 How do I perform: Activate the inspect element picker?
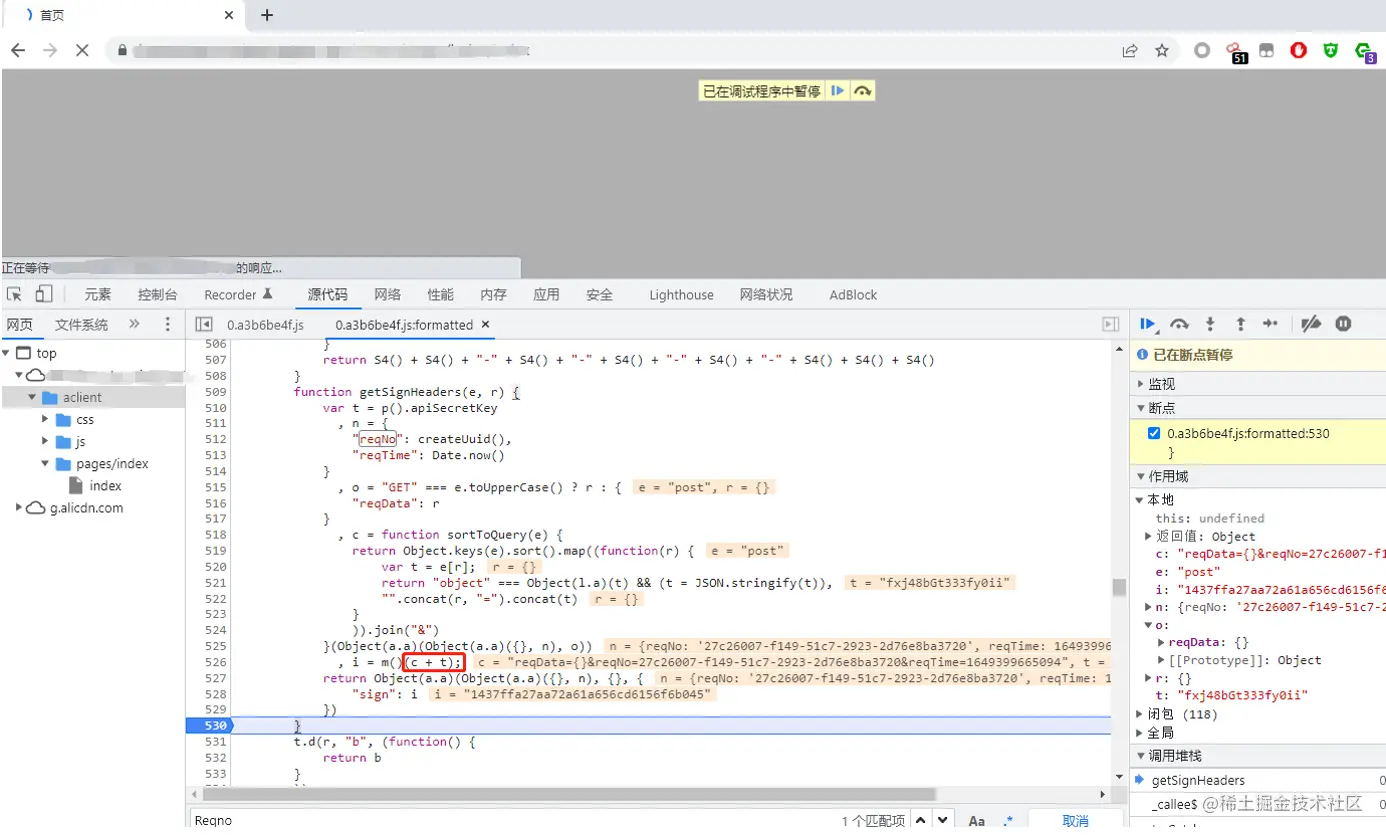(14, 294)
